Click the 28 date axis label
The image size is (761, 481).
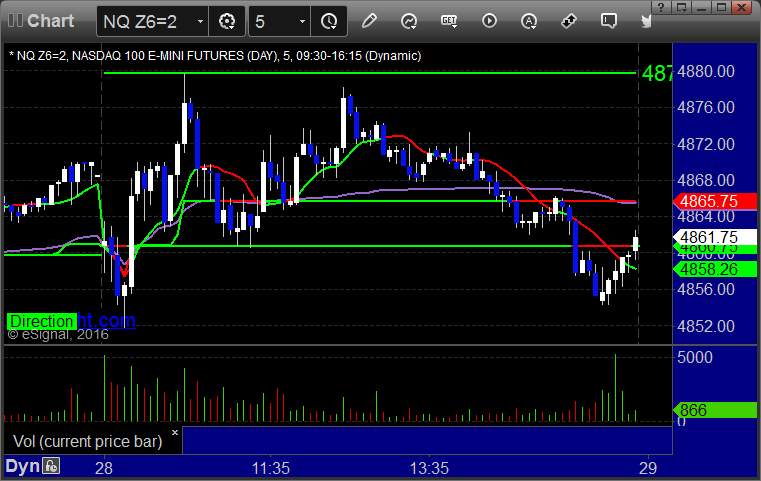tap(104, 468)
